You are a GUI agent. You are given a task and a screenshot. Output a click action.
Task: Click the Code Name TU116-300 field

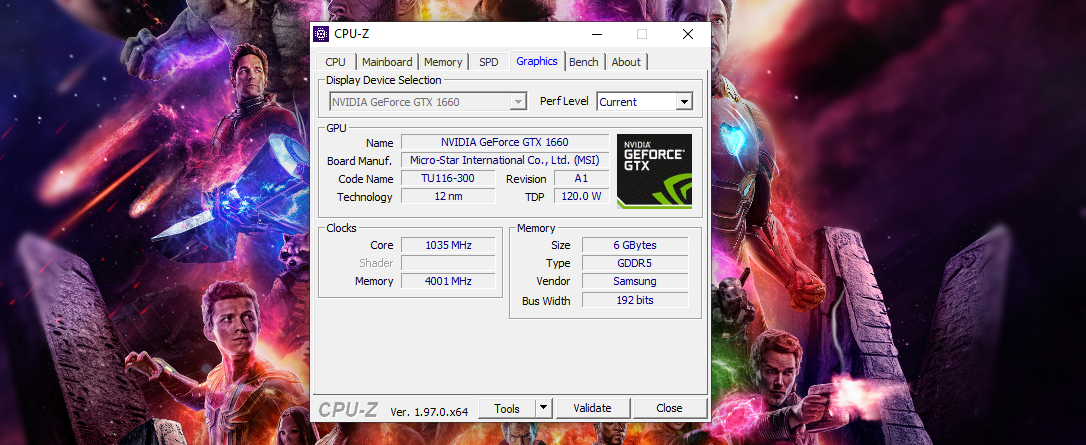(x=448, y=178)
